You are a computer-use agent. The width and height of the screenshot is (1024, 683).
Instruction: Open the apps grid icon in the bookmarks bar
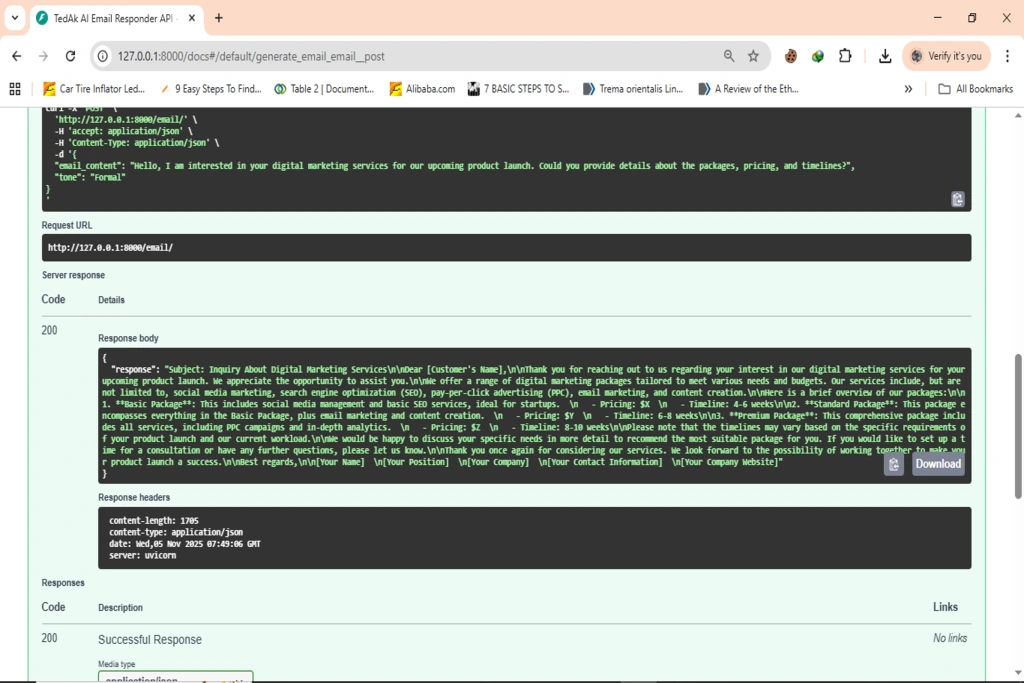click(x=15, y=89)
